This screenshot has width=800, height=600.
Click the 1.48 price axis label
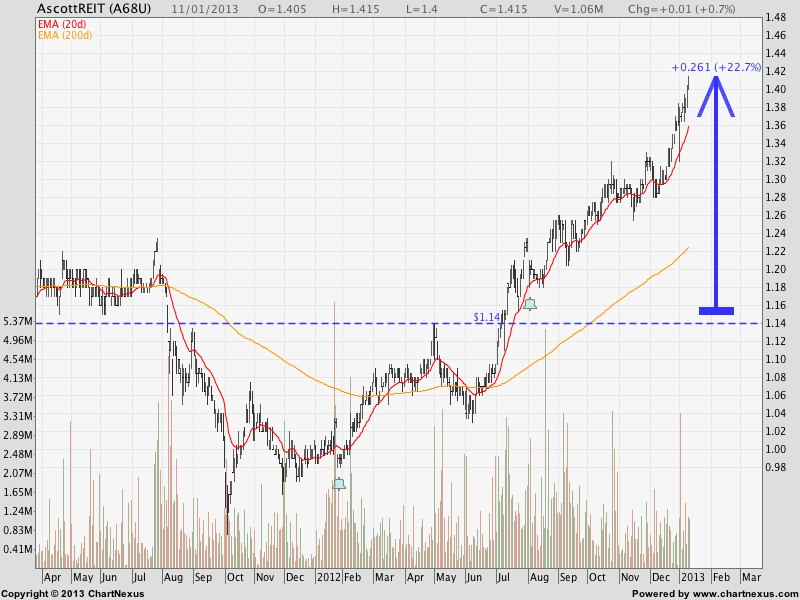[x=774, y=17]
